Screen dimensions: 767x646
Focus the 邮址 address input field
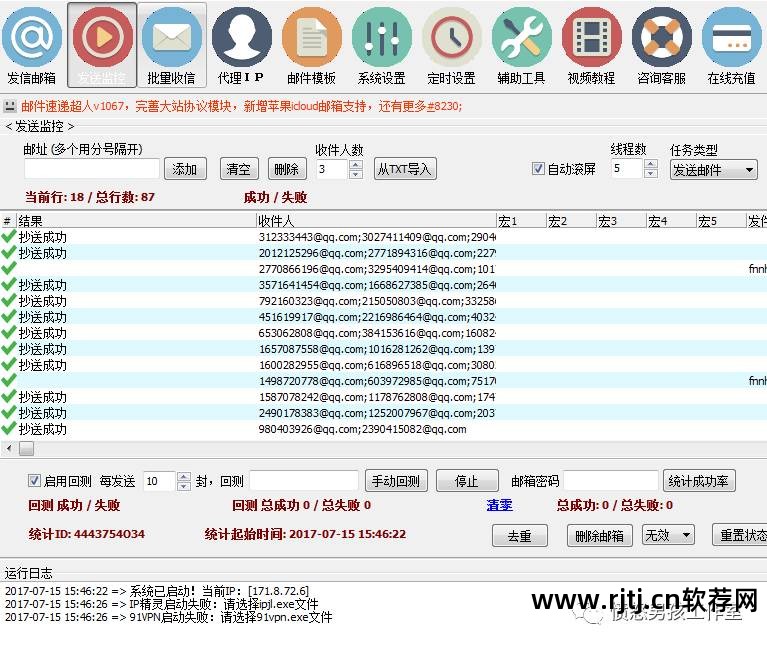click(x=92, y=169)
